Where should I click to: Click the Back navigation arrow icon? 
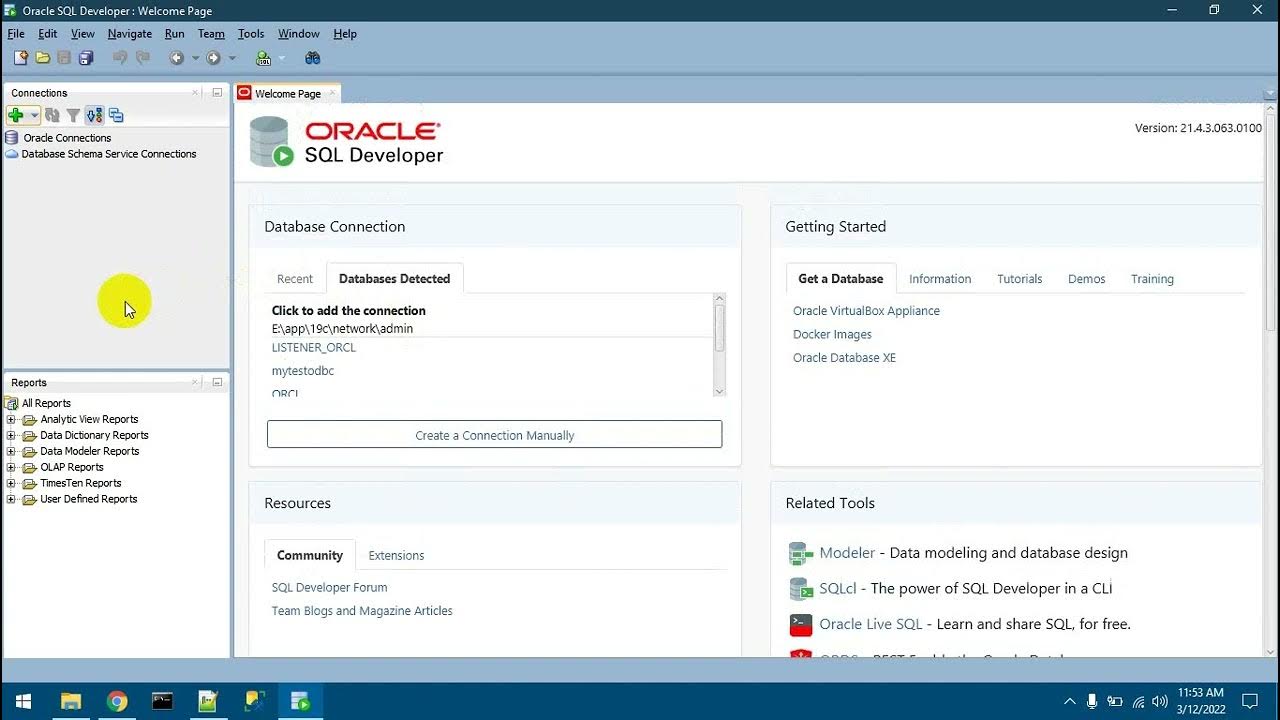tap(177, 58)
